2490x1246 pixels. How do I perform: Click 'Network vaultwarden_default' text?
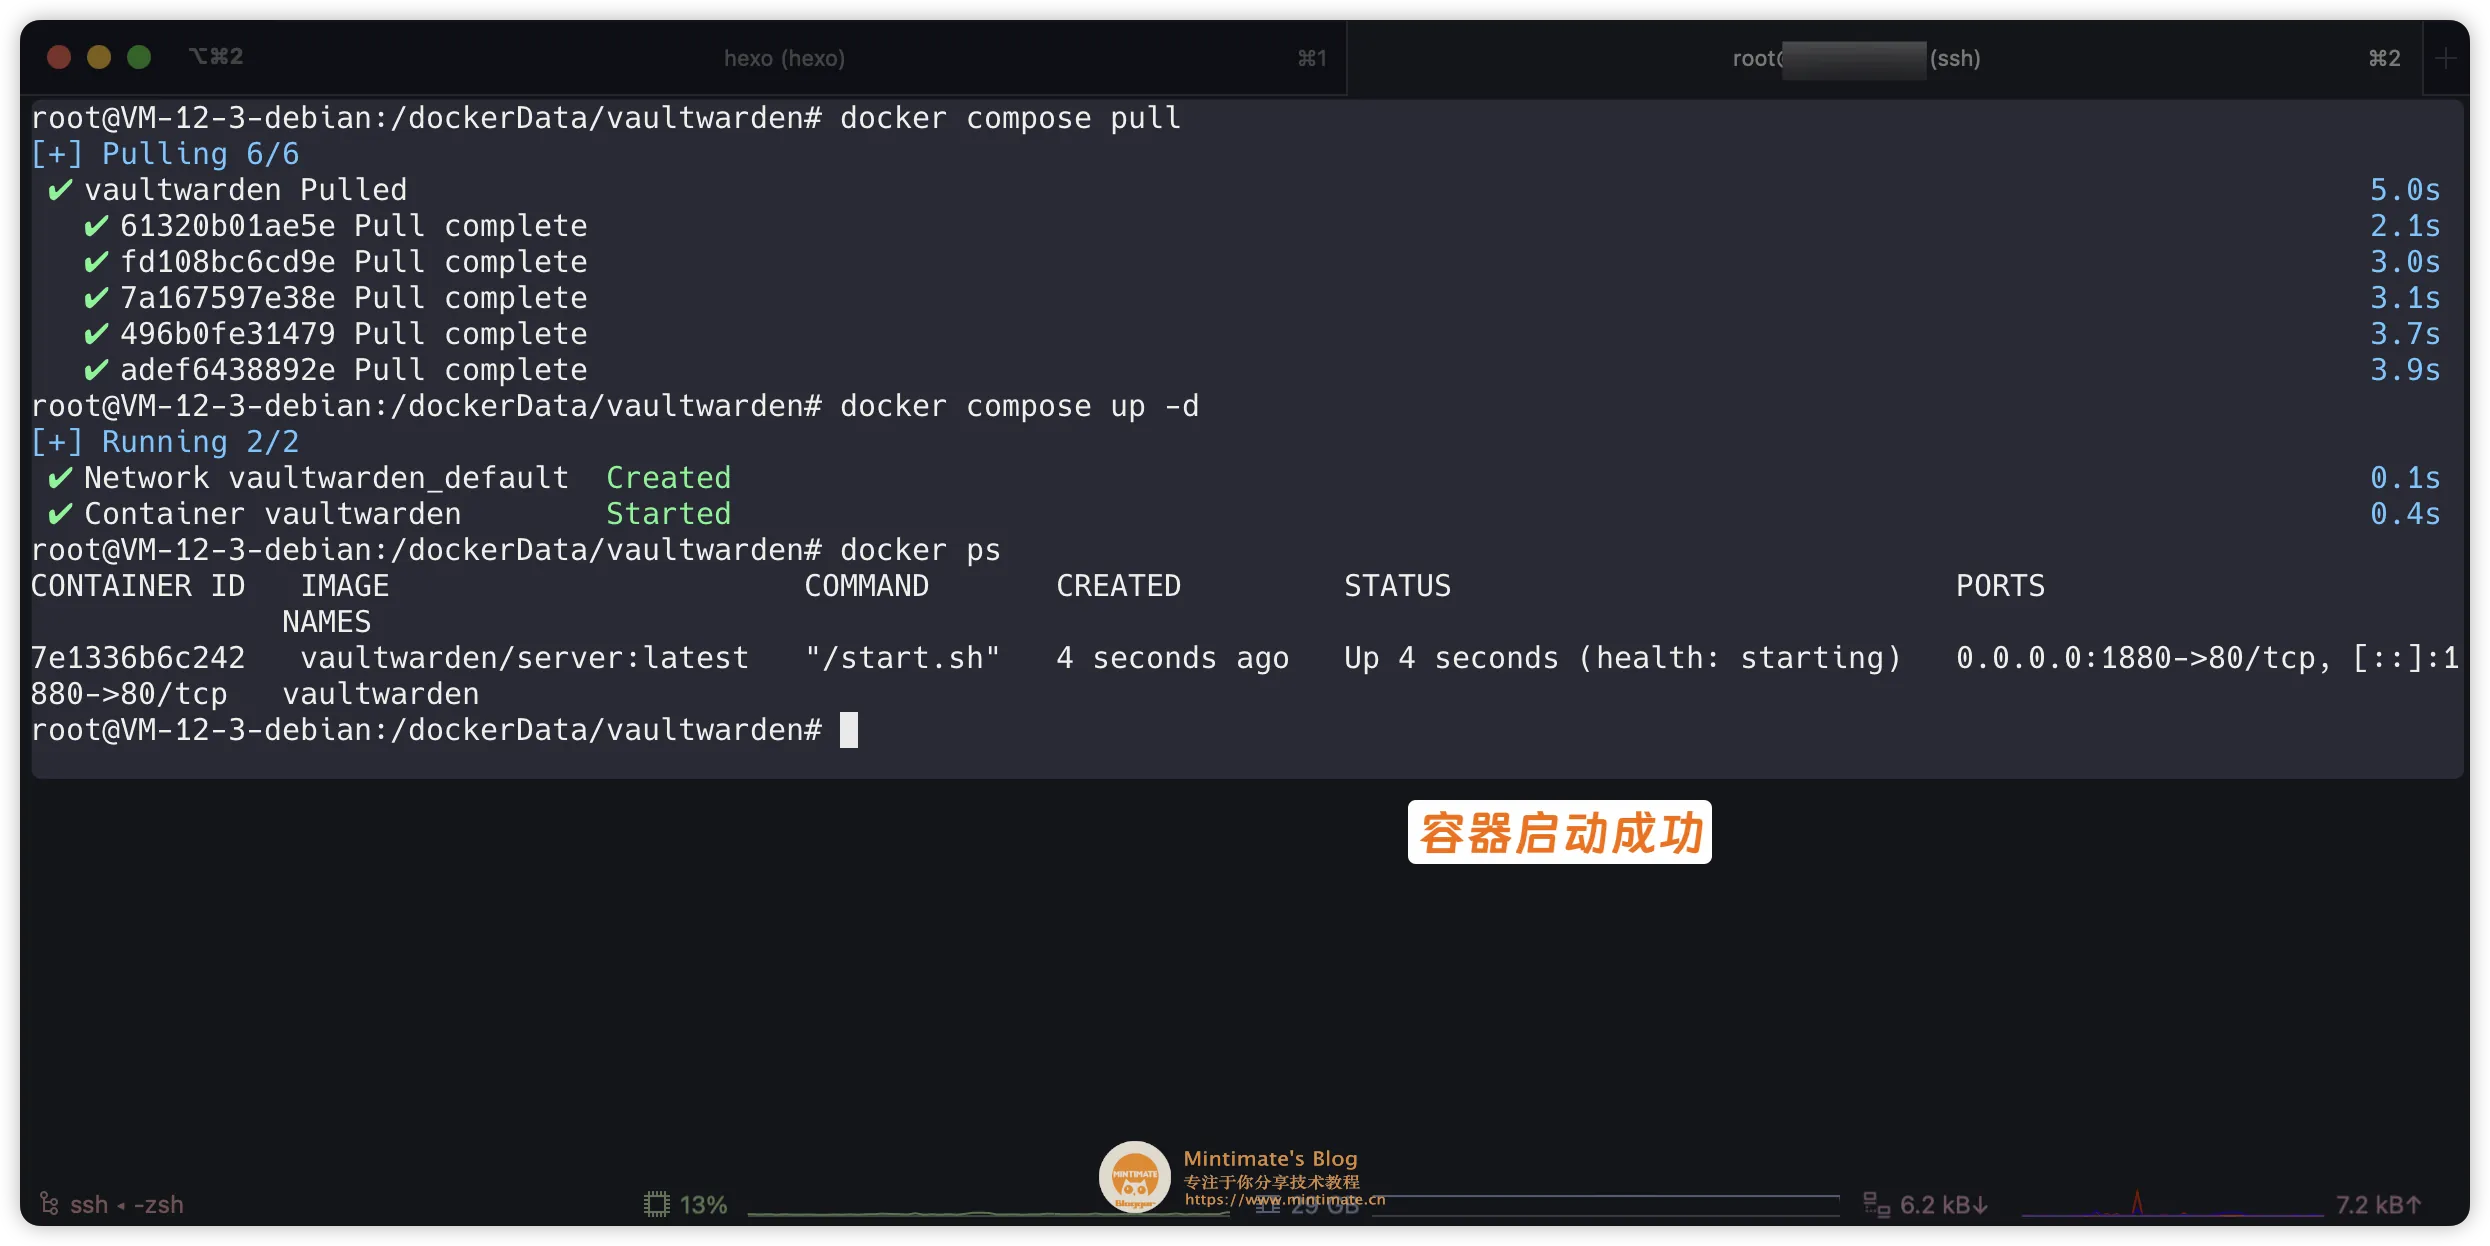[326, 478]
